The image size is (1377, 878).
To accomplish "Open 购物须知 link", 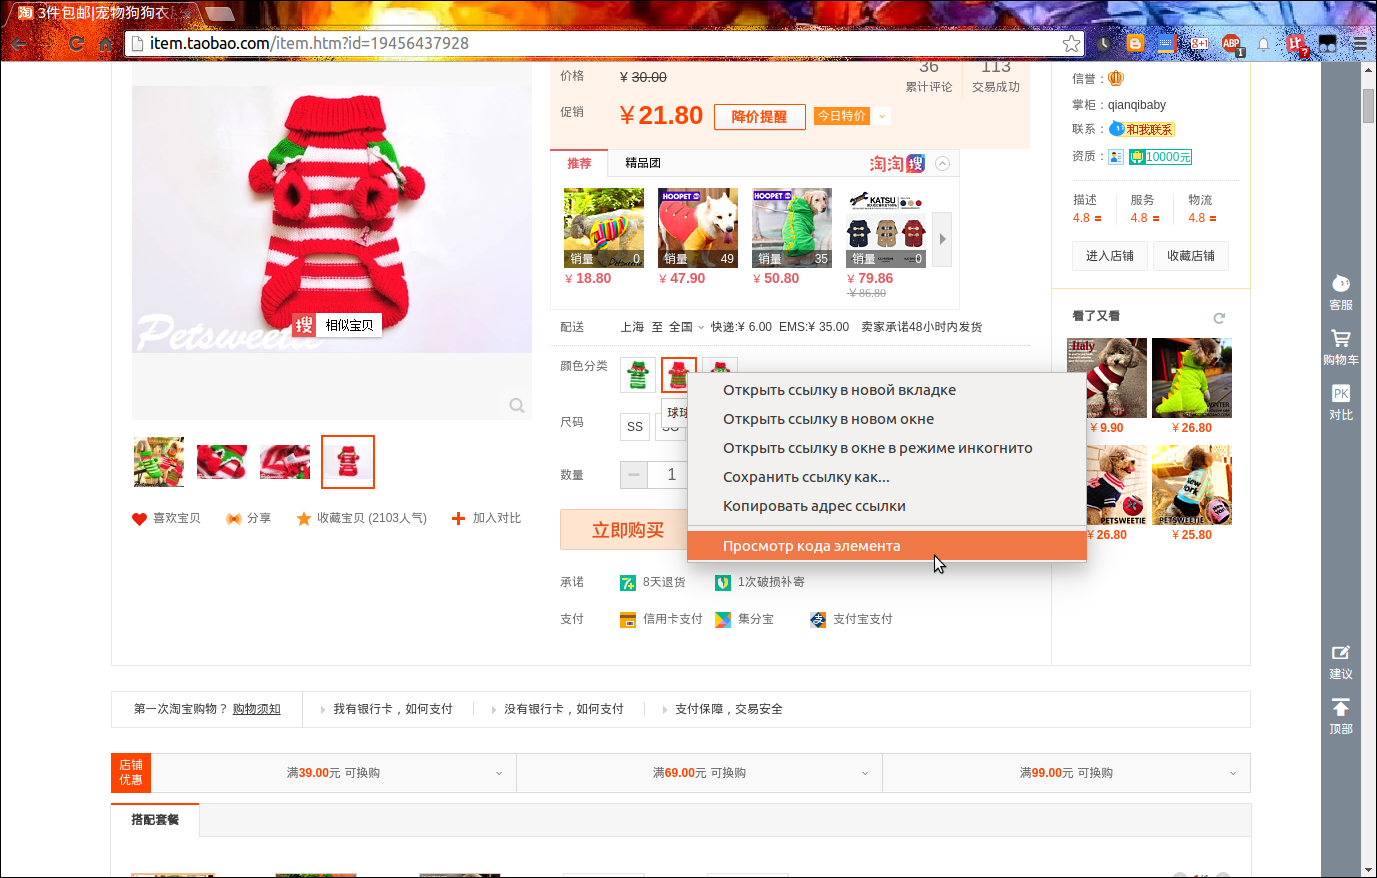I will 257,709.
